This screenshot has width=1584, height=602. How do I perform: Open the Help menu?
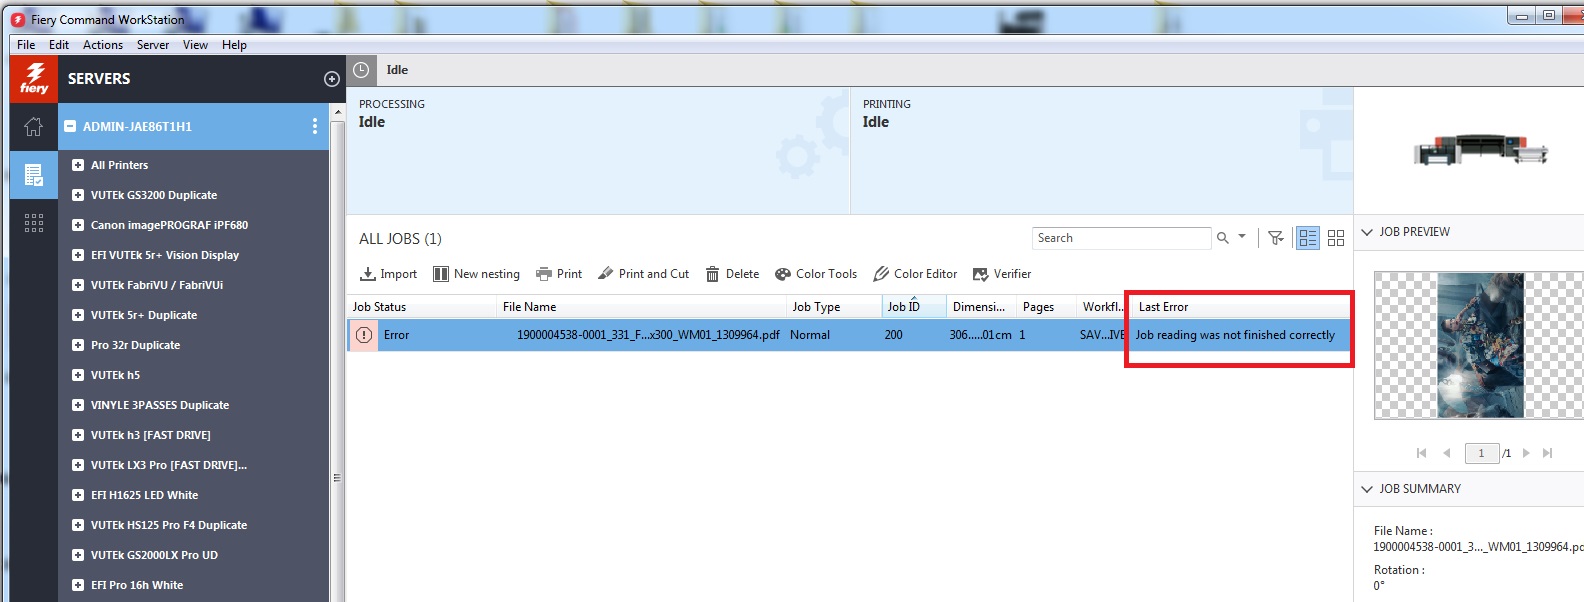[x=234, y=45]
